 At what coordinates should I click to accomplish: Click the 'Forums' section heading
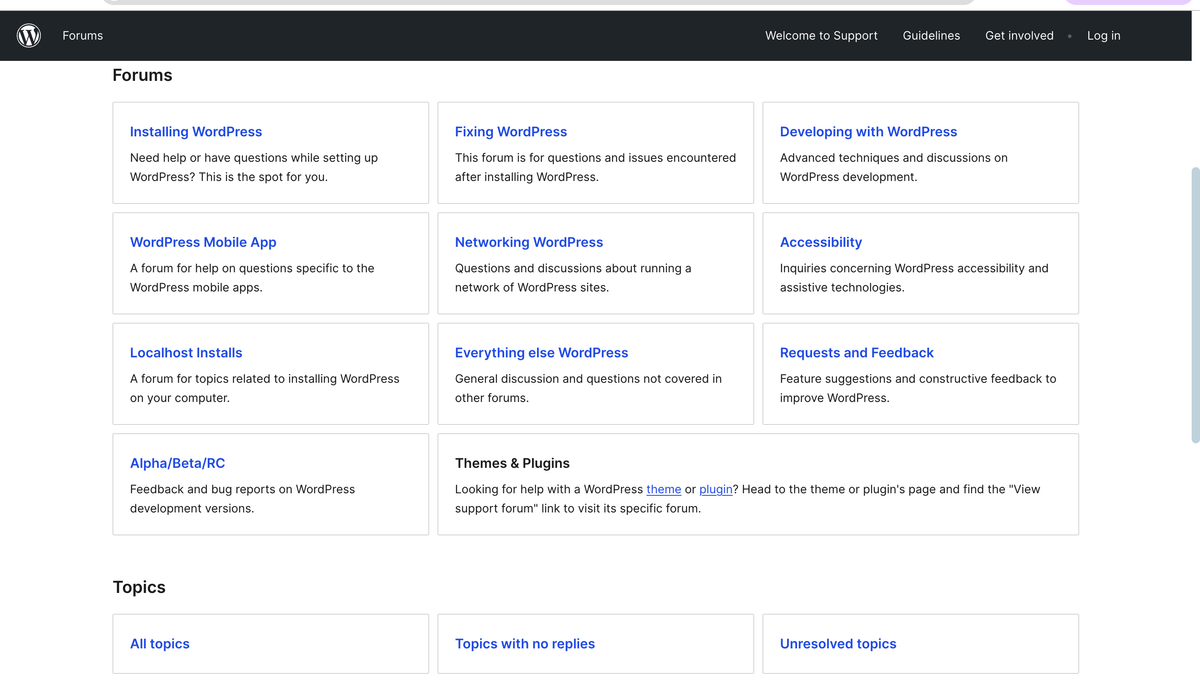coord(142,76)
